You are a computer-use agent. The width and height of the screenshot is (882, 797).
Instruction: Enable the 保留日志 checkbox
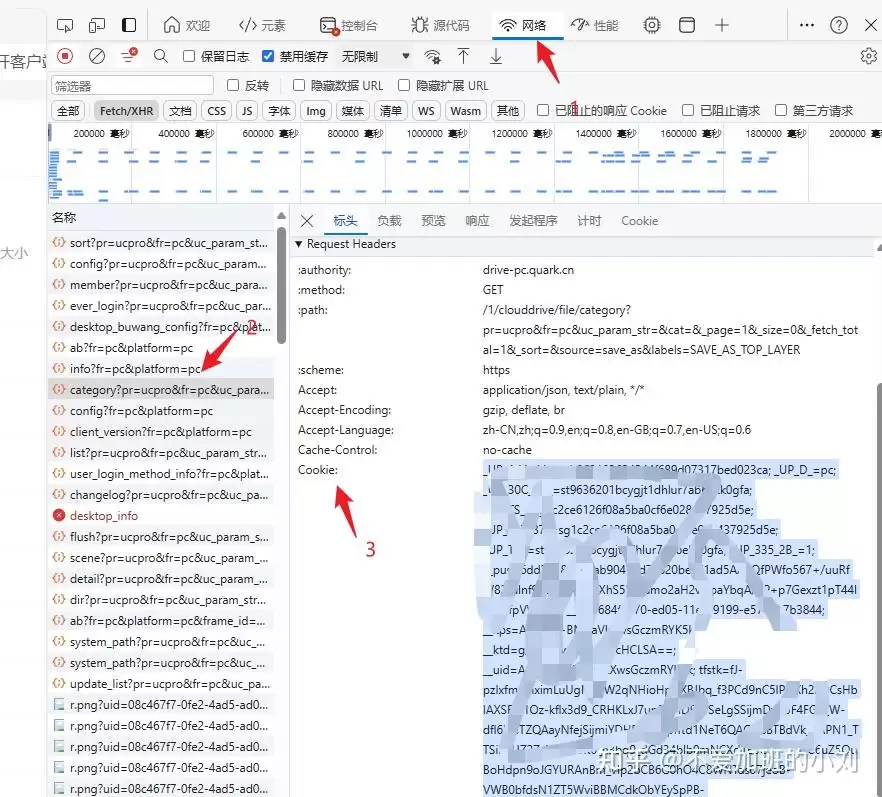coord(190,57)
